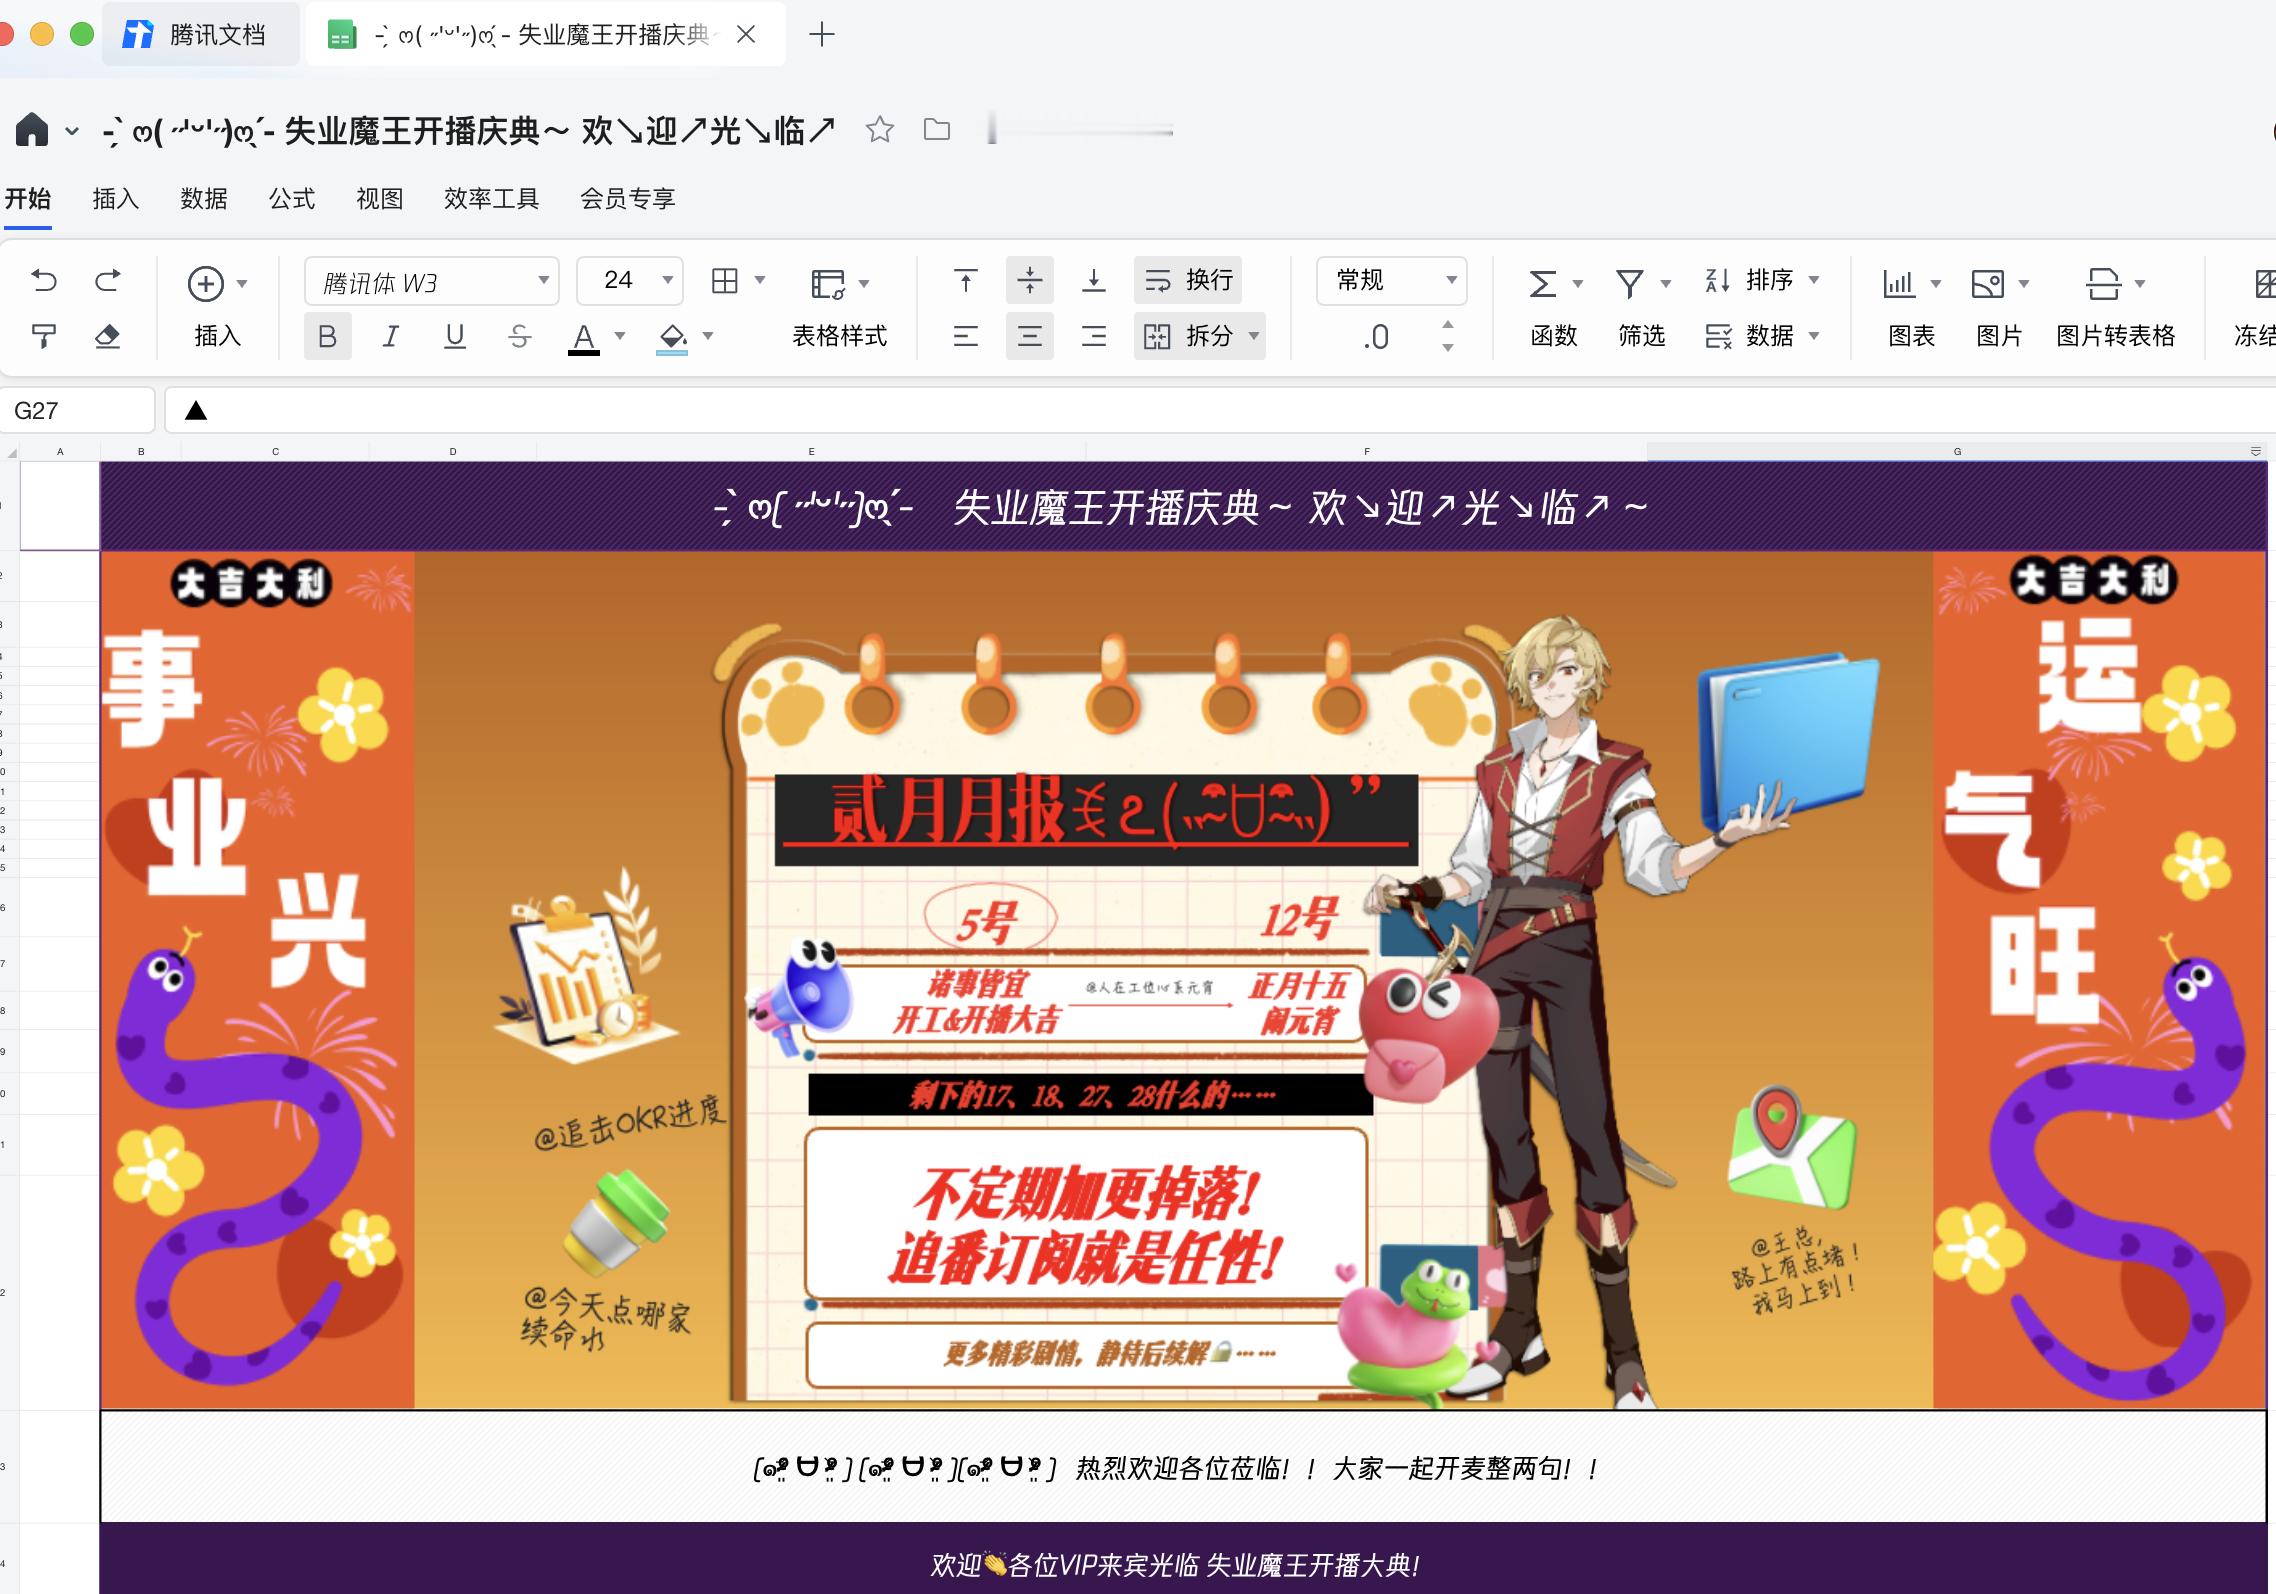Toggle 换行 wrap text button
The image size is (2276, 1594).
1188,281
